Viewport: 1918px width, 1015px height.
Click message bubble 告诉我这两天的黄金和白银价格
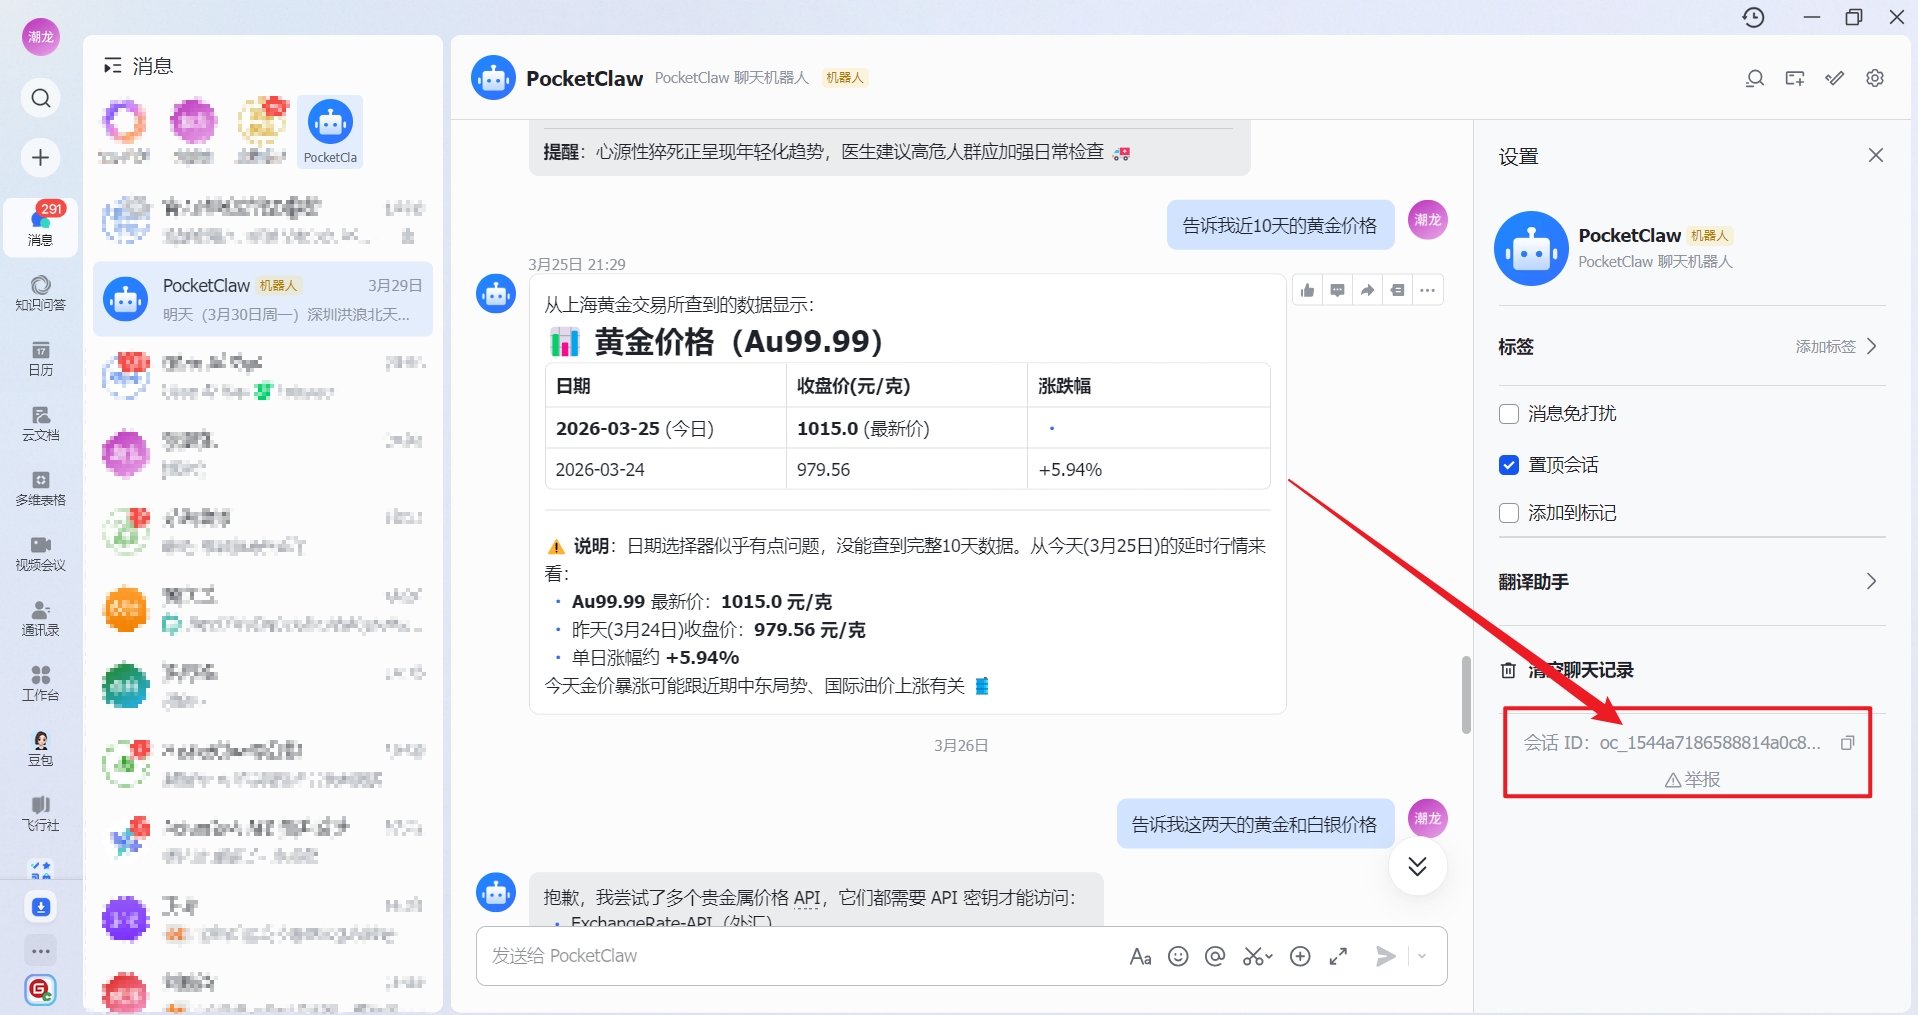pos(1254,824)
